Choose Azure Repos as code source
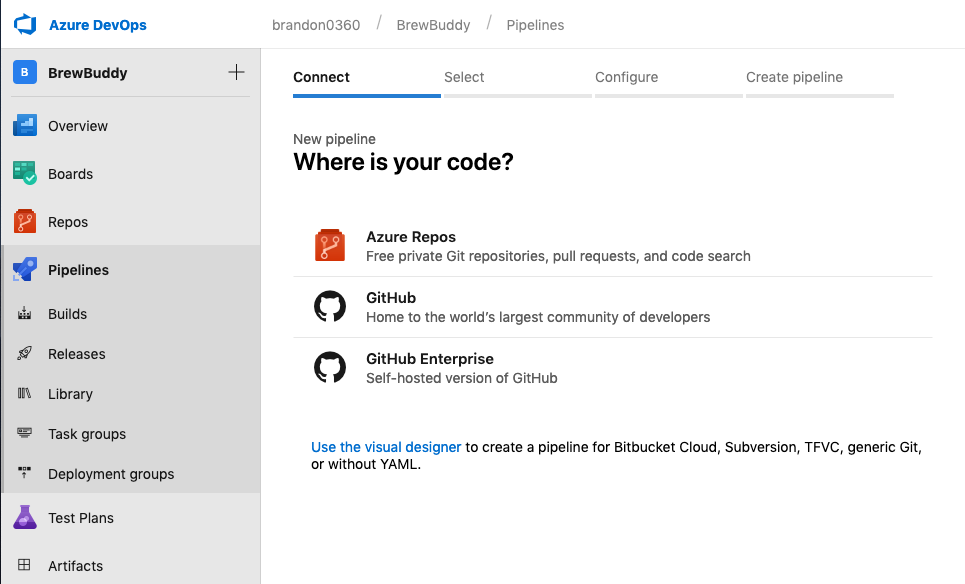Image resolution: width=965 pixels, height=584 pixels. coord(613,246)
